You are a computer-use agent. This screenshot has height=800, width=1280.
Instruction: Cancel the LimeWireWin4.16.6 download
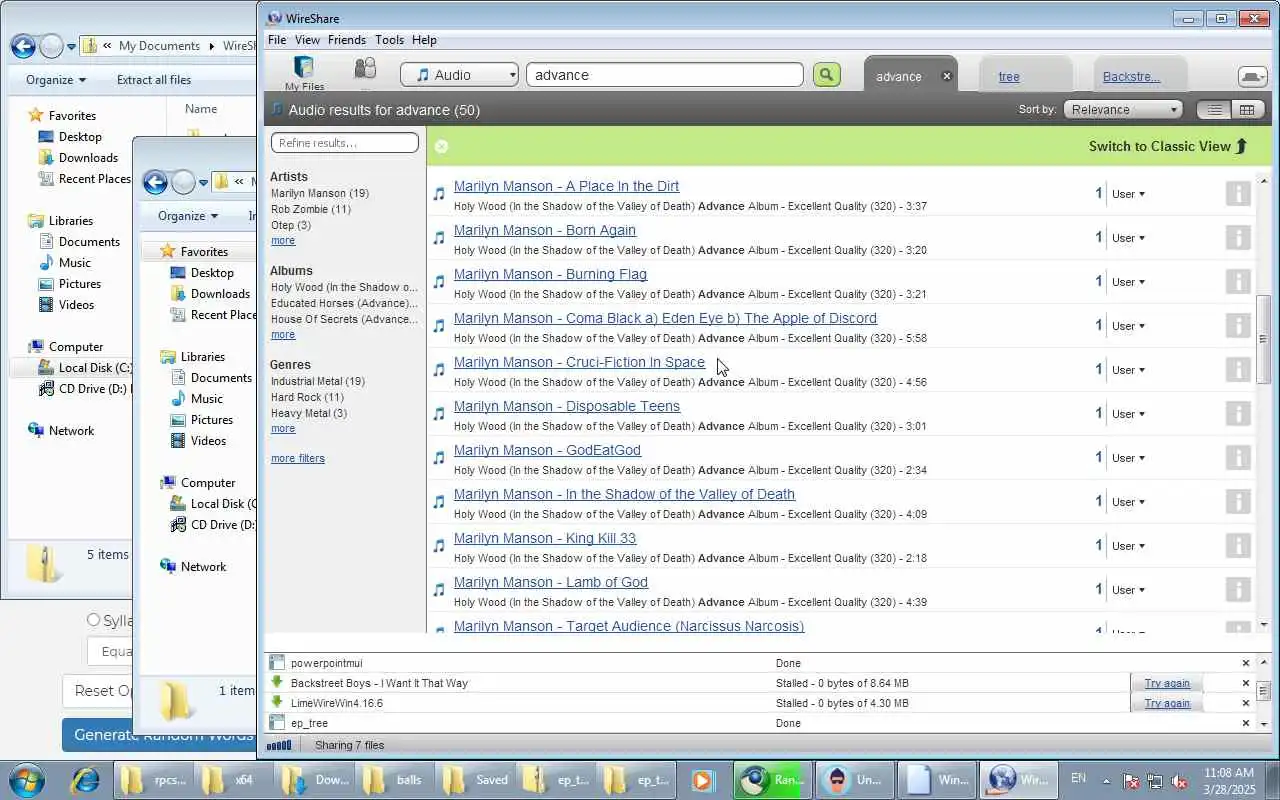pyautogui.click(x=1246, y=703)
